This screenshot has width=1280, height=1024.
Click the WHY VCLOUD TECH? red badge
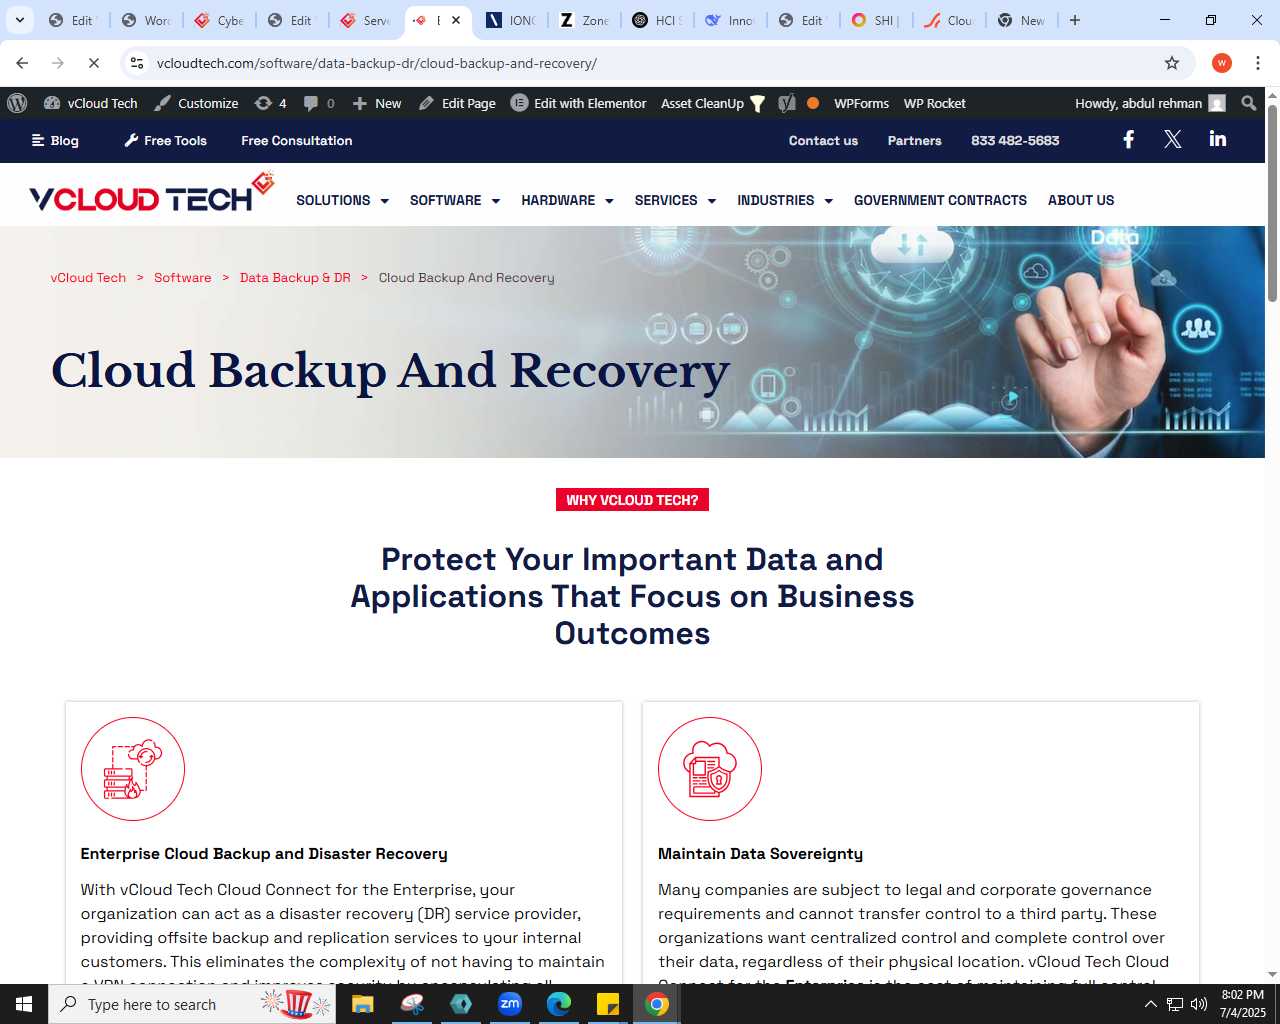click(x=632, y=500)
